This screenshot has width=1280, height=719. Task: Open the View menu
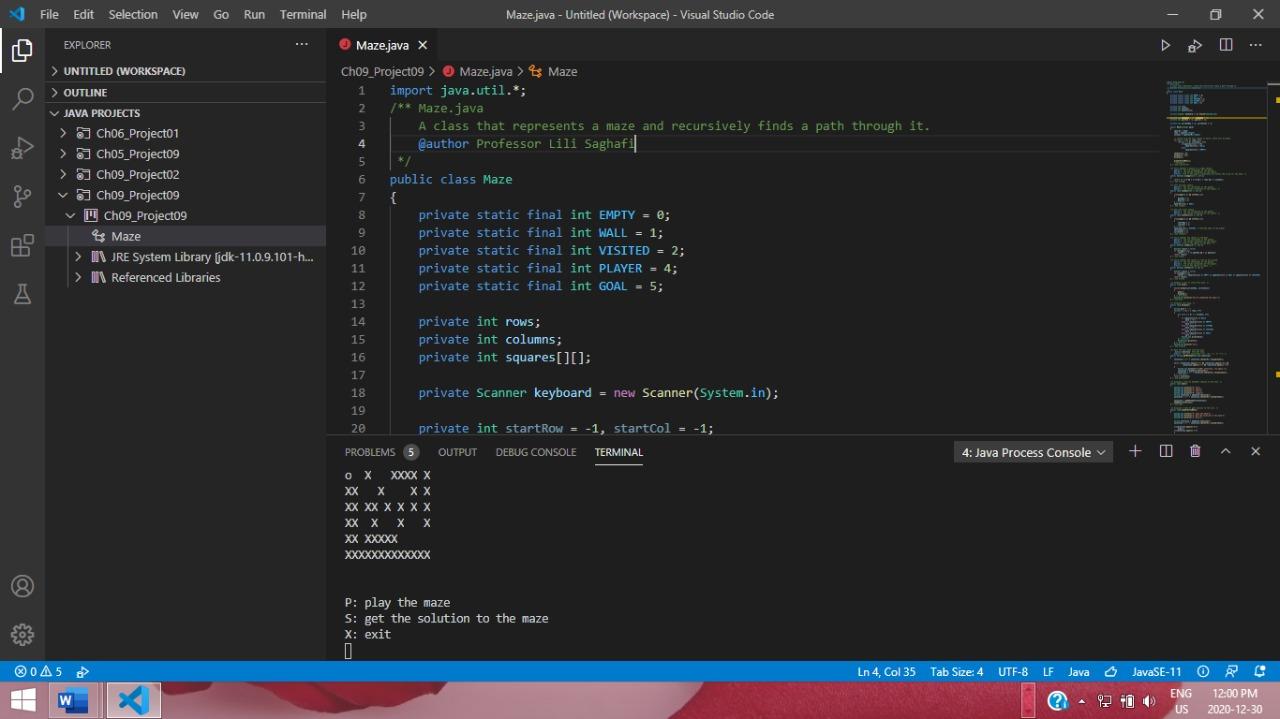coord(185,14)
